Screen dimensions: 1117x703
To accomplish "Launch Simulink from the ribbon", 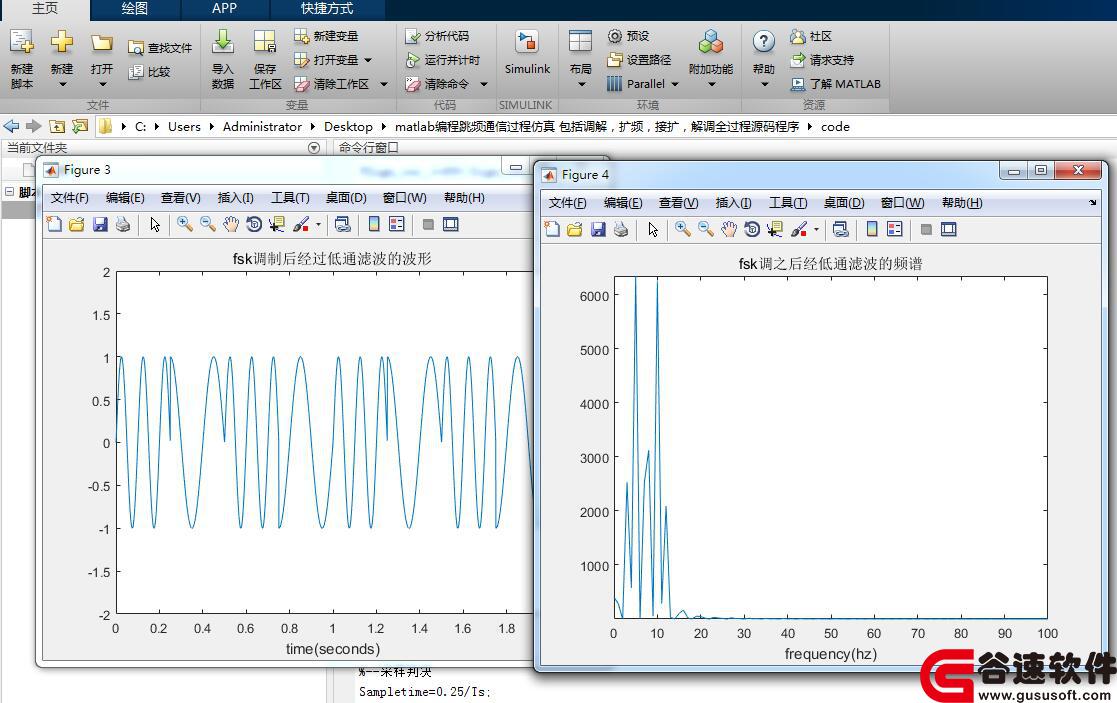I will (x=527, y=51).
